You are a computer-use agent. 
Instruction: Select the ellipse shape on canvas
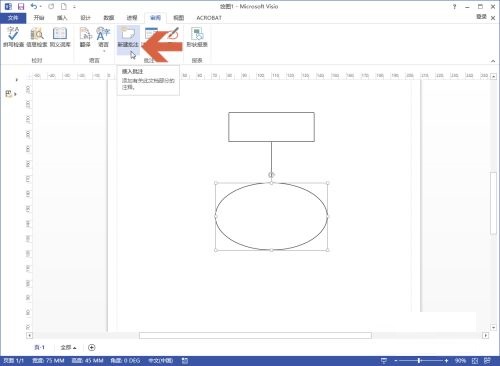[x=271, y=216]
